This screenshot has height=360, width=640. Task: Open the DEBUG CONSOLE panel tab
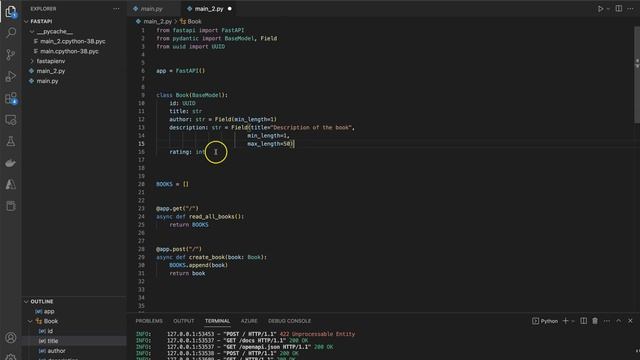coord(289,321)
